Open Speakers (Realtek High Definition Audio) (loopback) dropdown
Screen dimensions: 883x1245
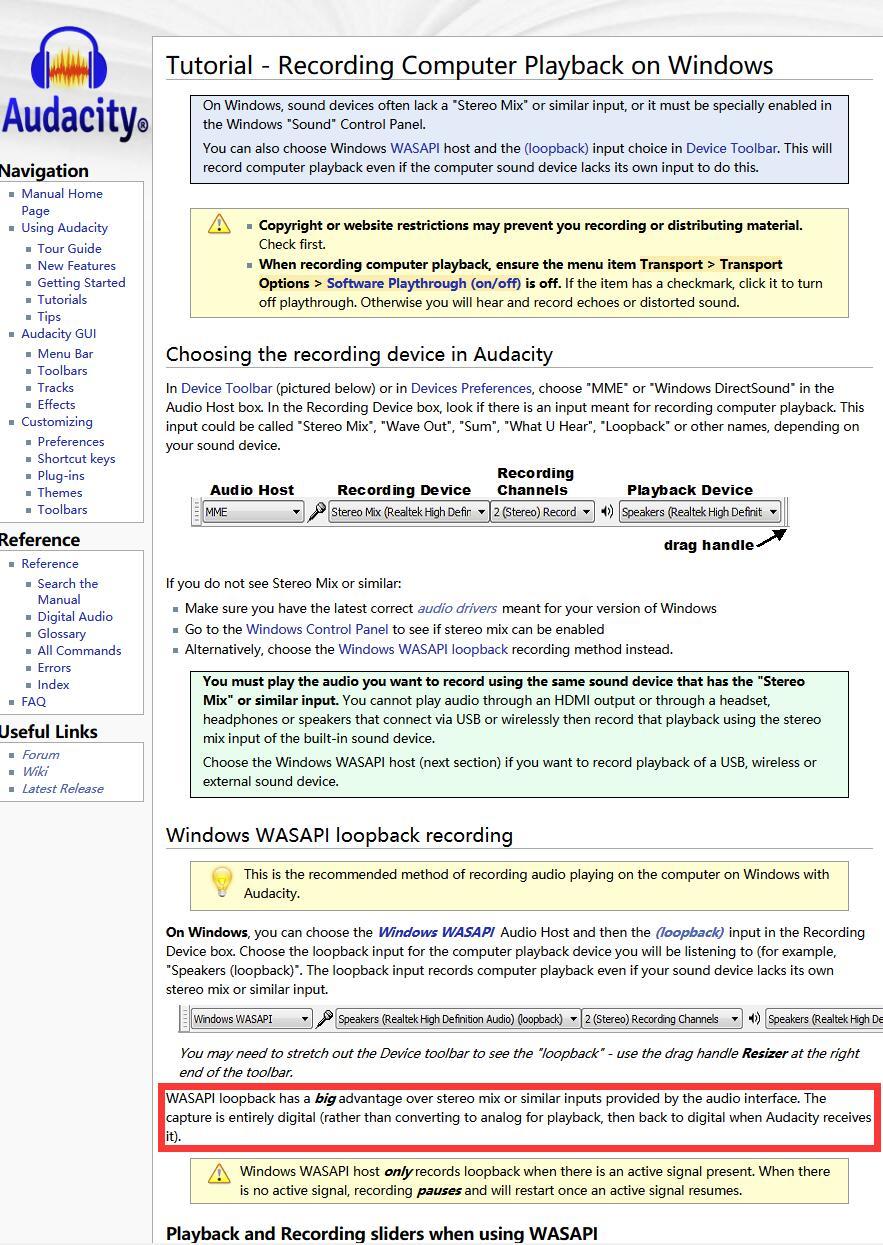(458, 1019)
